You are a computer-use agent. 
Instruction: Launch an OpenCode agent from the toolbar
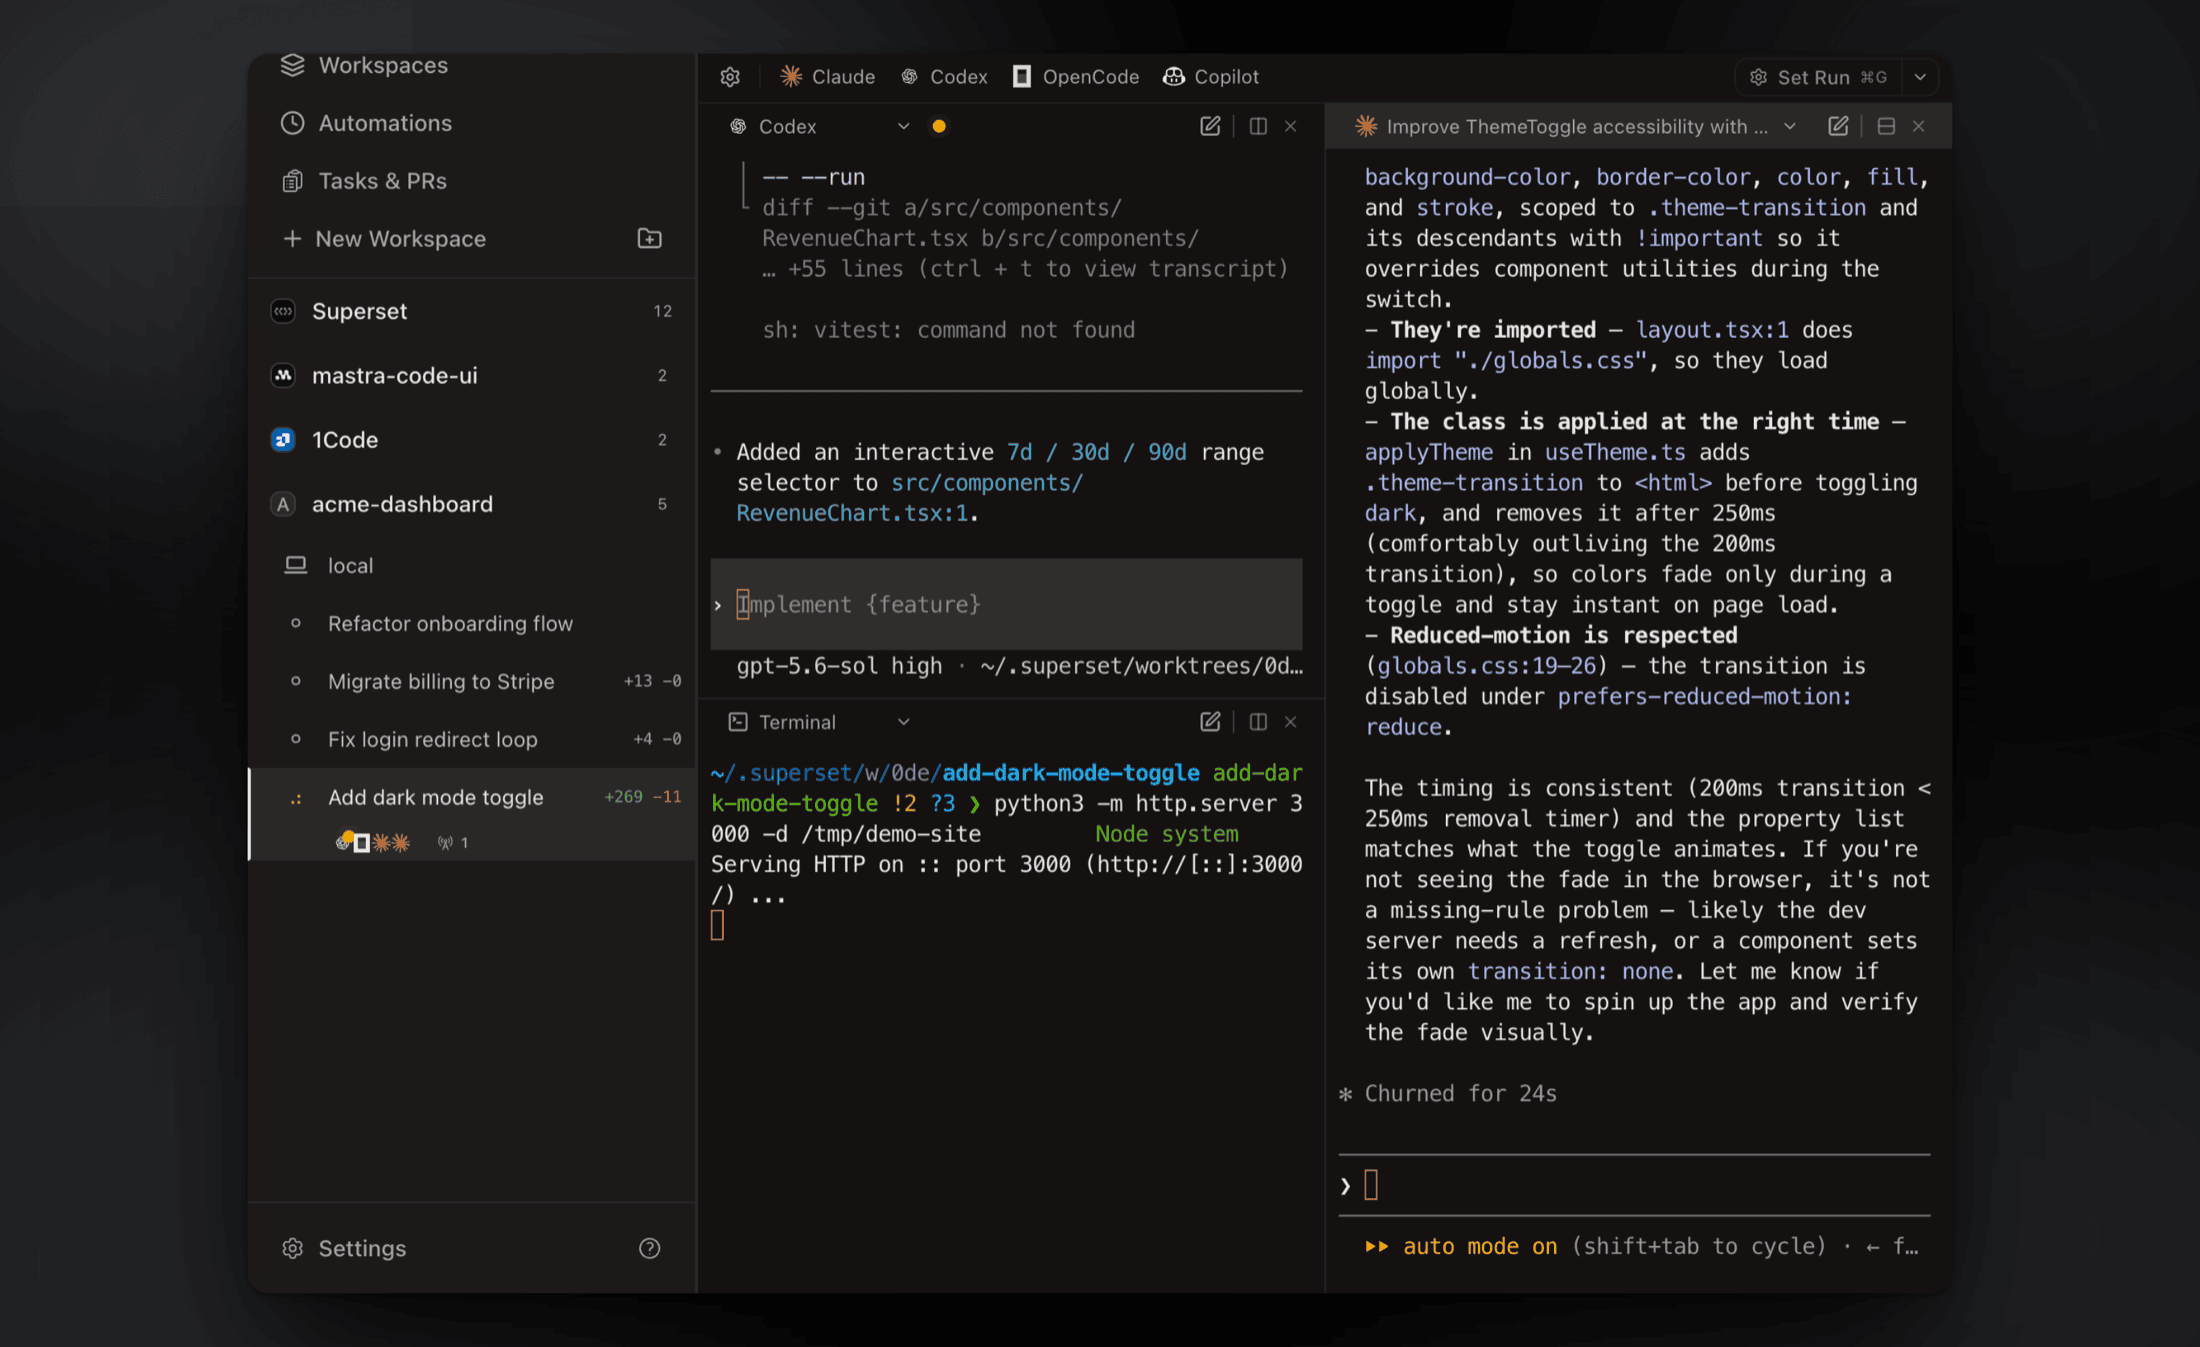point(1076,77)
